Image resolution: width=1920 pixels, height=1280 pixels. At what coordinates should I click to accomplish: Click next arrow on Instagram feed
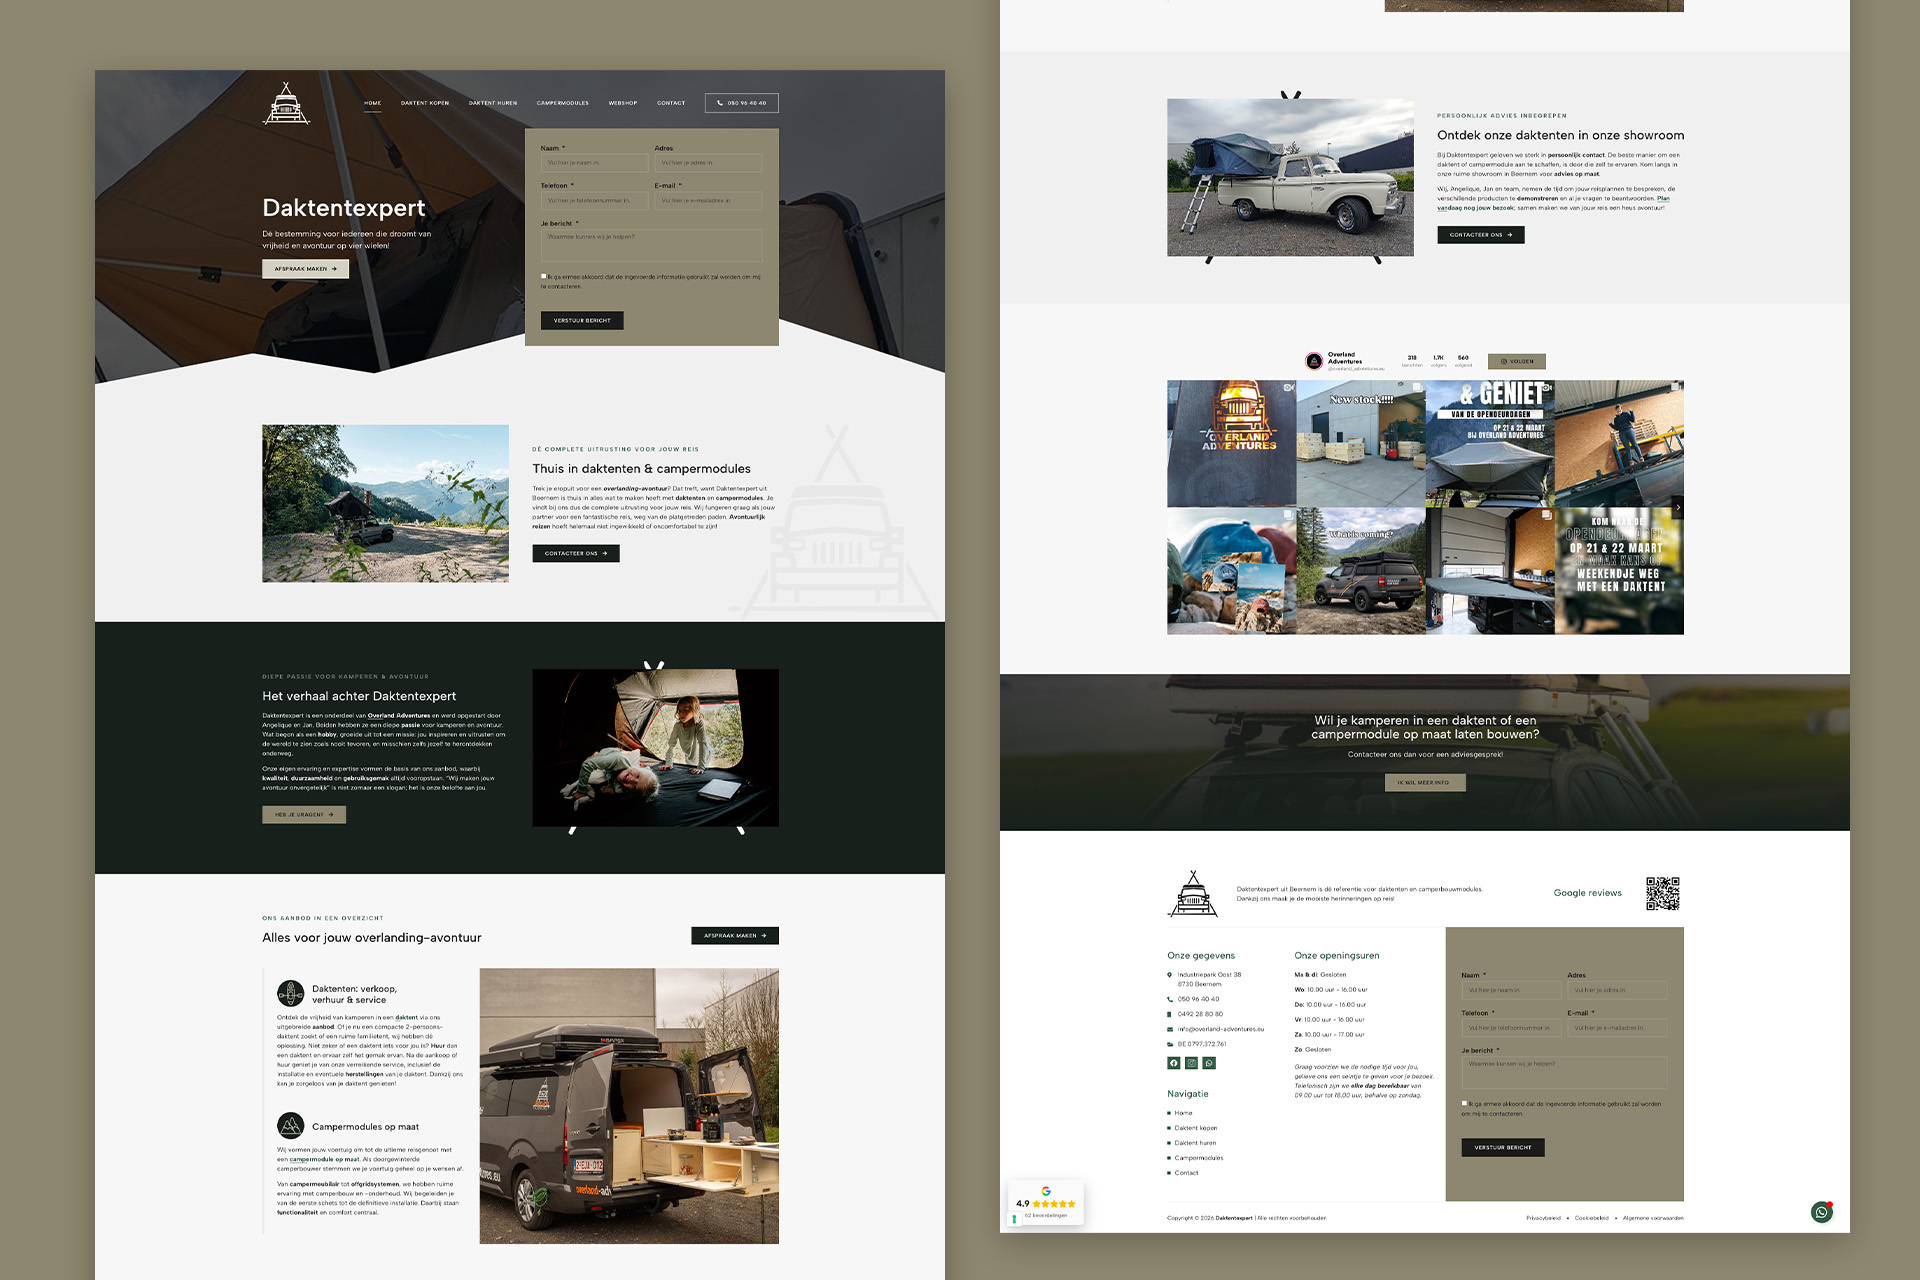(x=1678, y=508)
